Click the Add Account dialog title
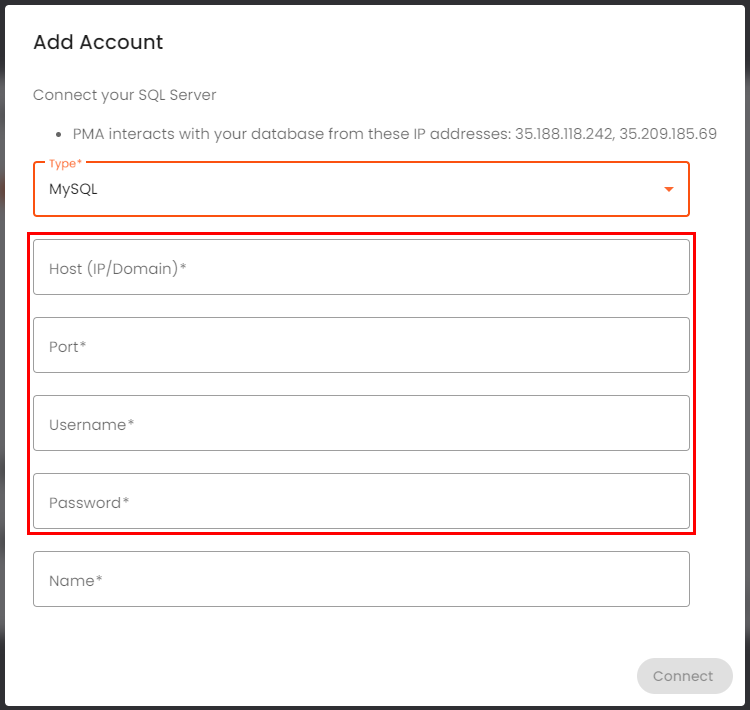Screen dimensions: 750x710 click(x=98, y=42)
